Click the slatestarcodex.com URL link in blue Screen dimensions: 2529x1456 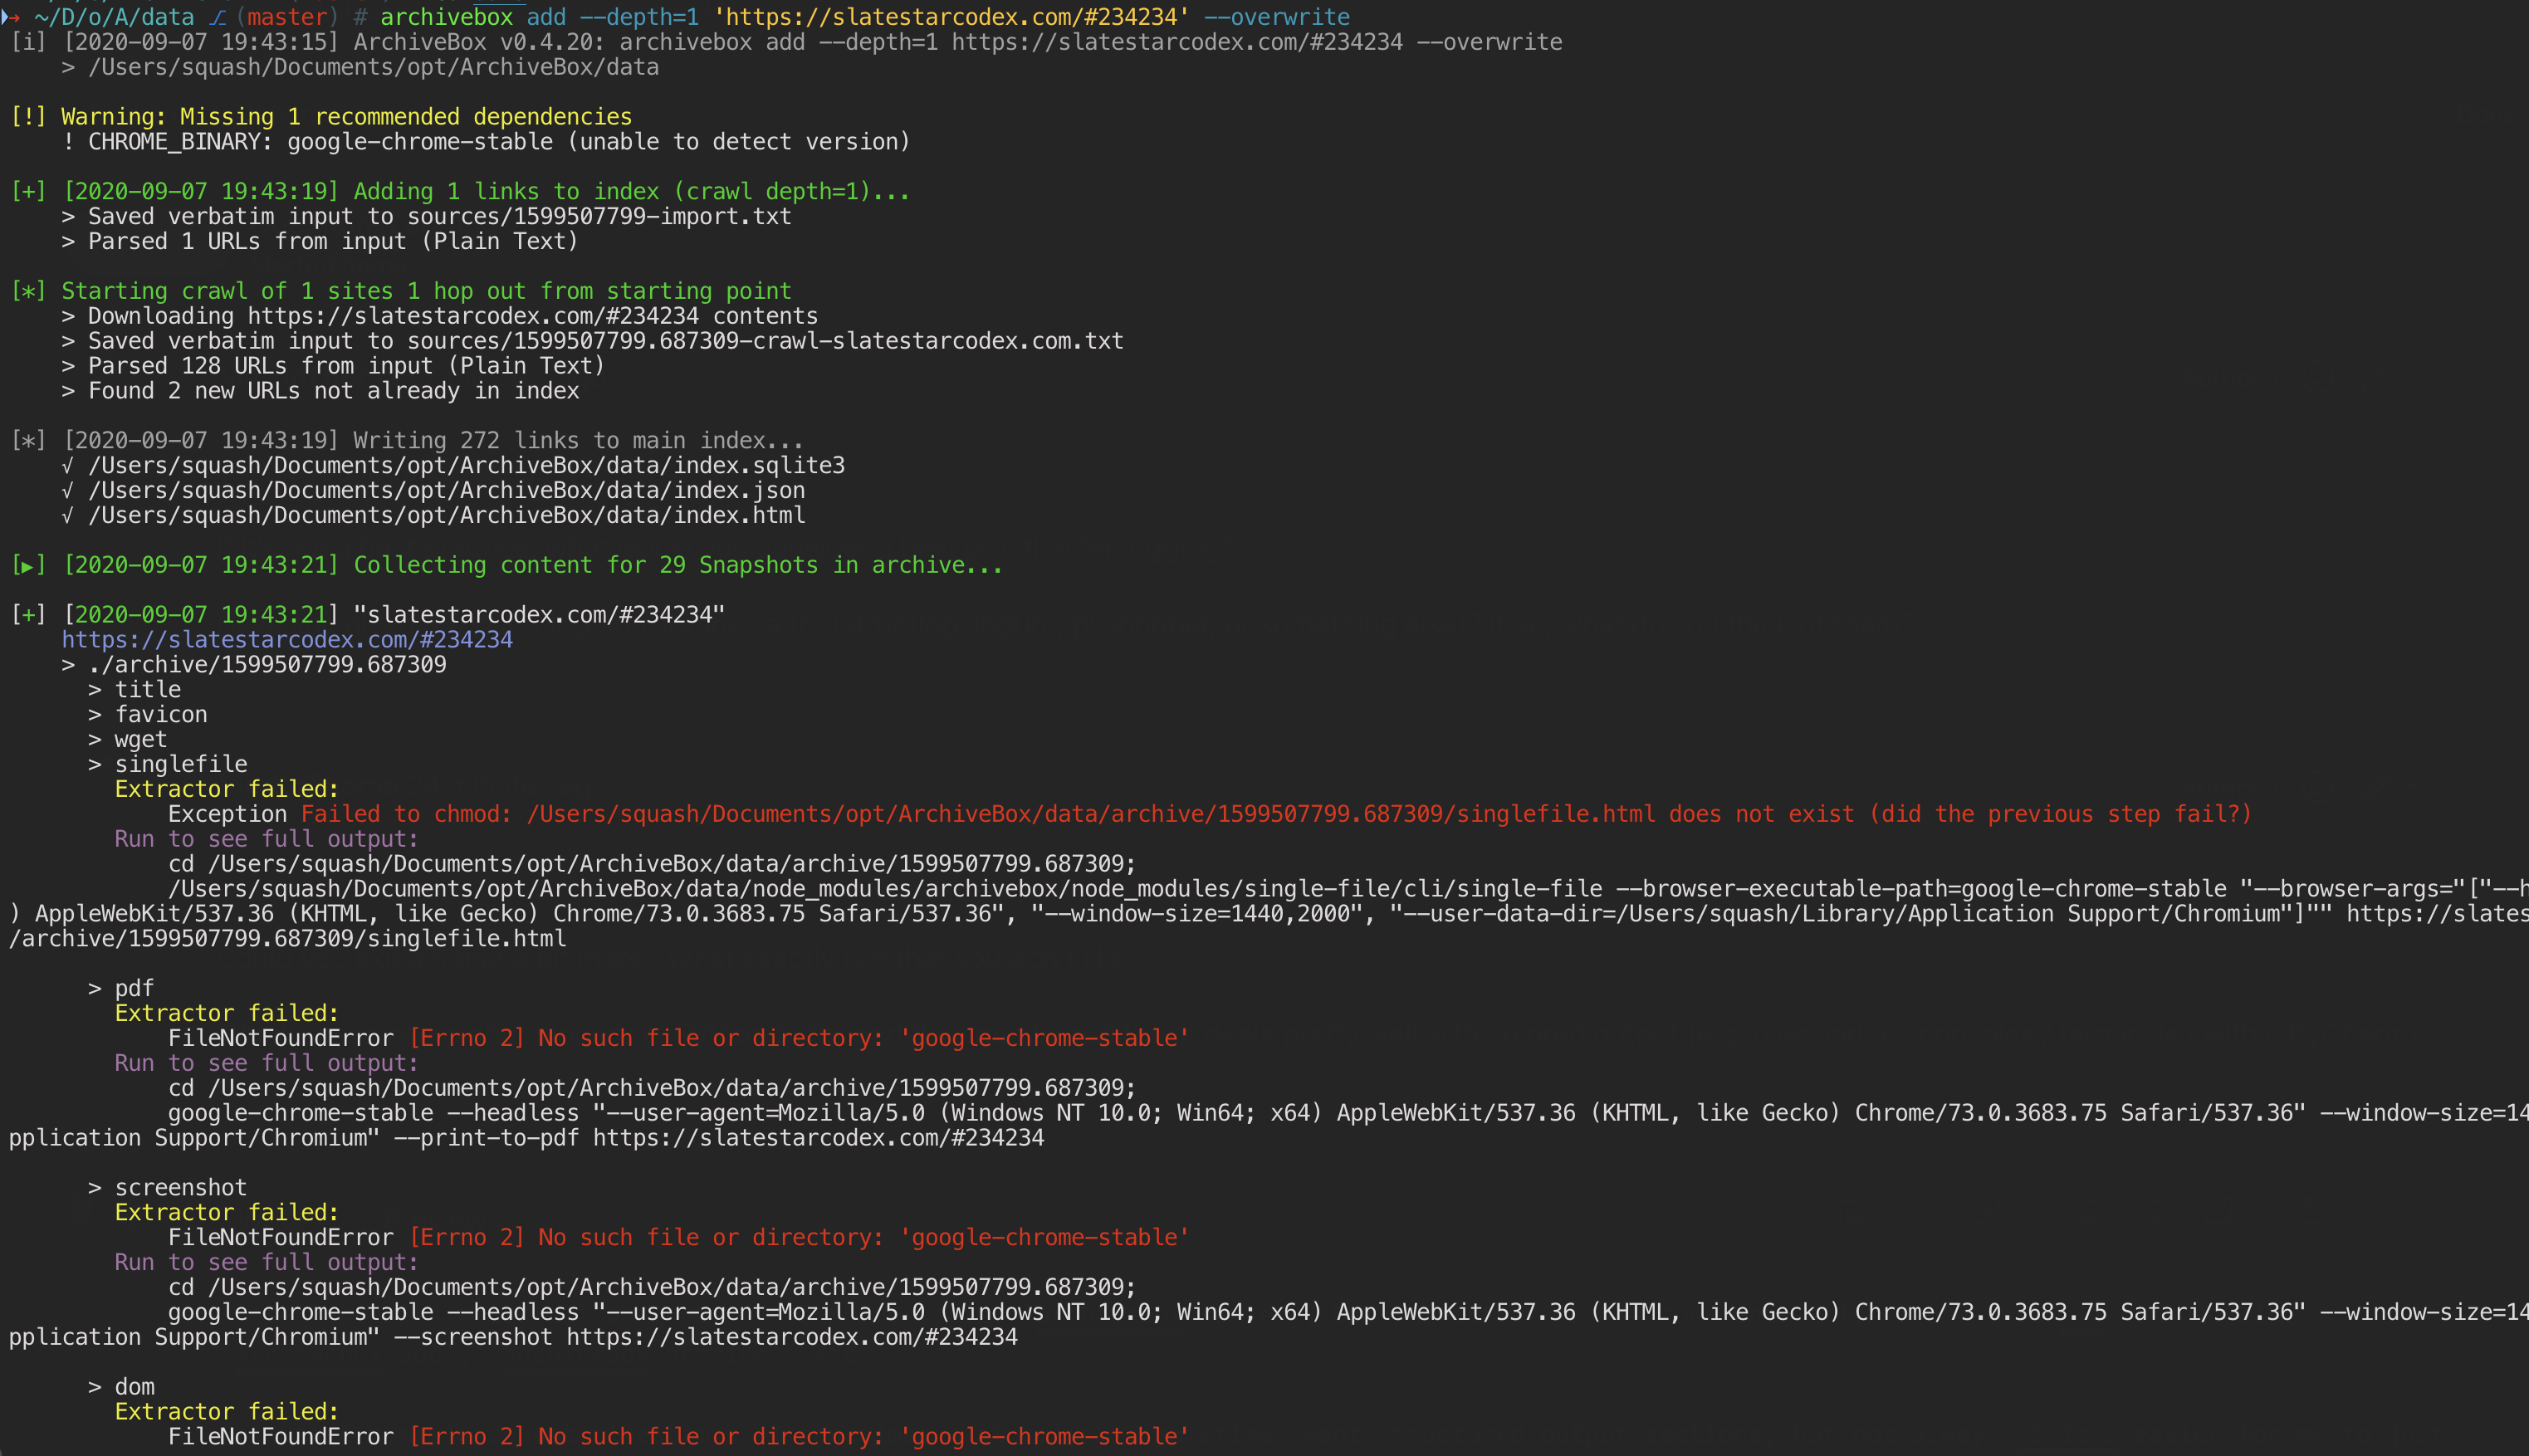[287, 640]
